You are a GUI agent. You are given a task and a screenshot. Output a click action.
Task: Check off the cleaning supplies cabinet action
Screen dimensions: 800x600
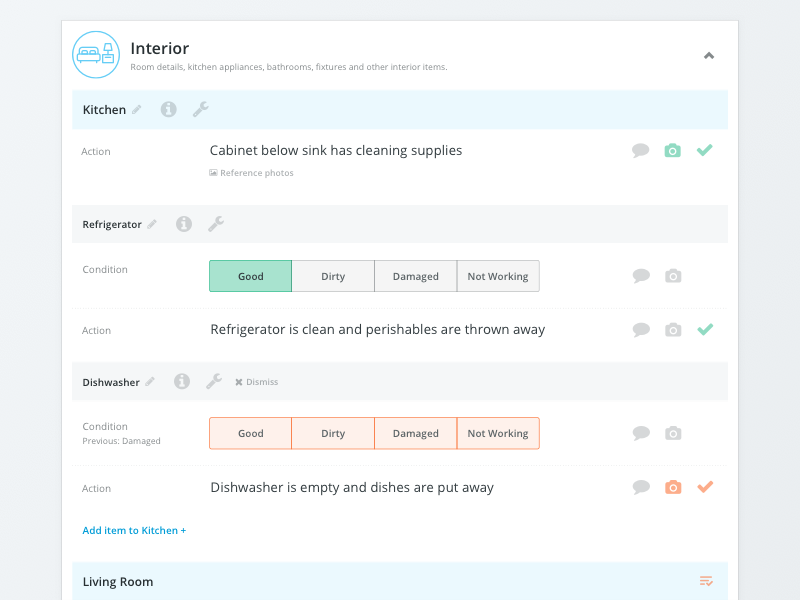click(x=705, y=149)
